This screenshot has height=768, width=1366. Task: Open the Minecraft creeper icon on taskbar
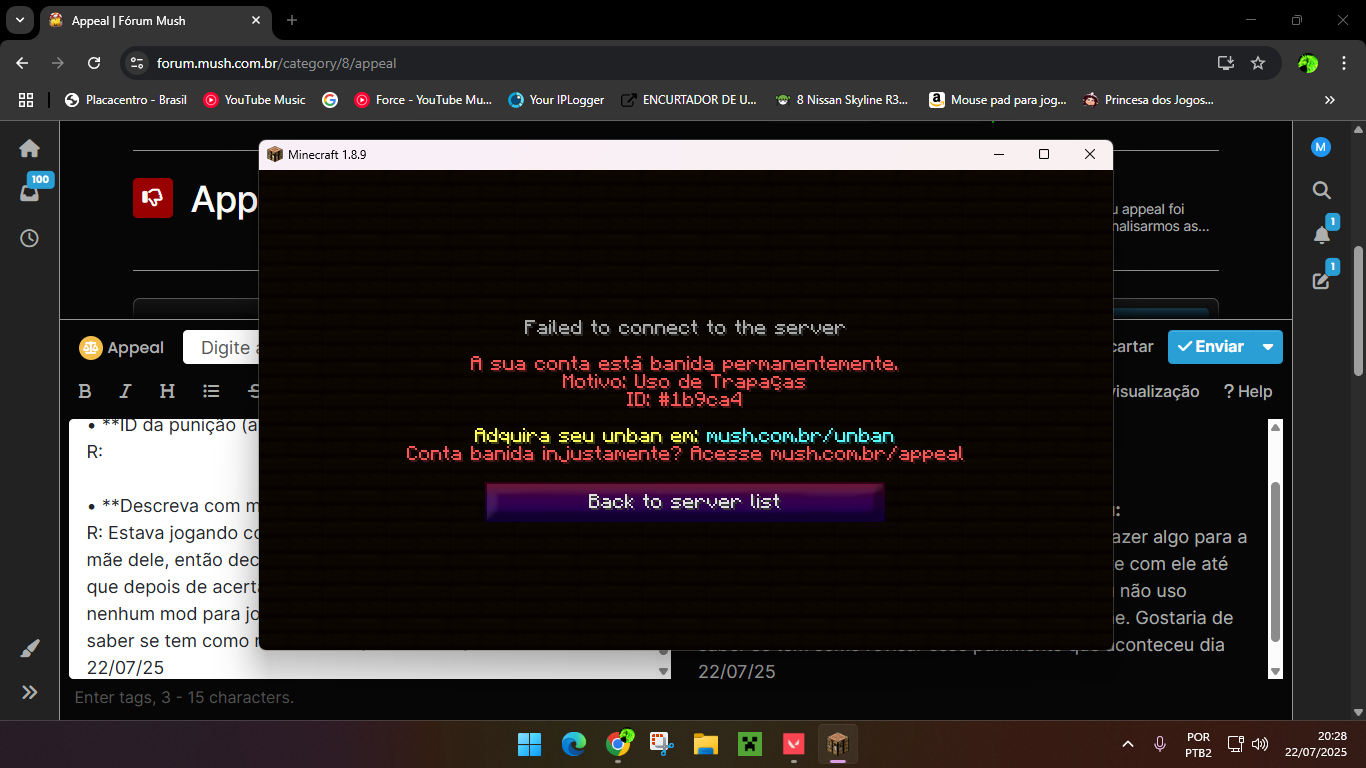click(749, 744)
